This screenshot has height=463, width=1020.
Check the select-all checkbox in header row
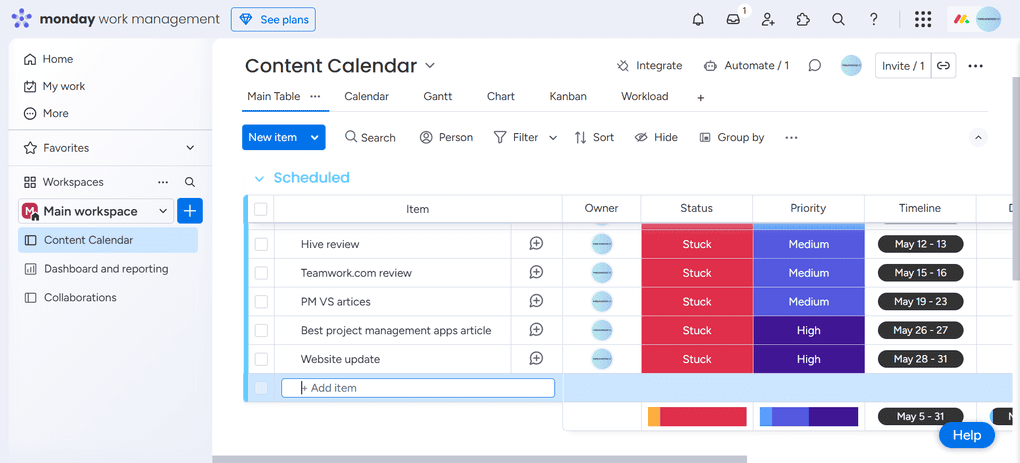(261, 209)
